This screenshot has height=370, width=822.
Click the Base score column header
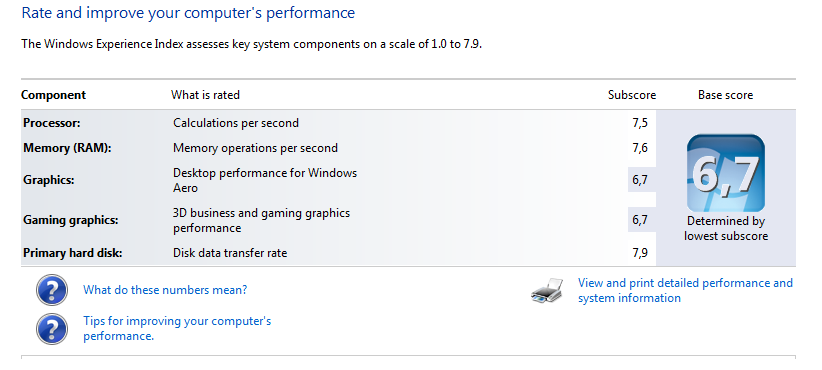726,95
